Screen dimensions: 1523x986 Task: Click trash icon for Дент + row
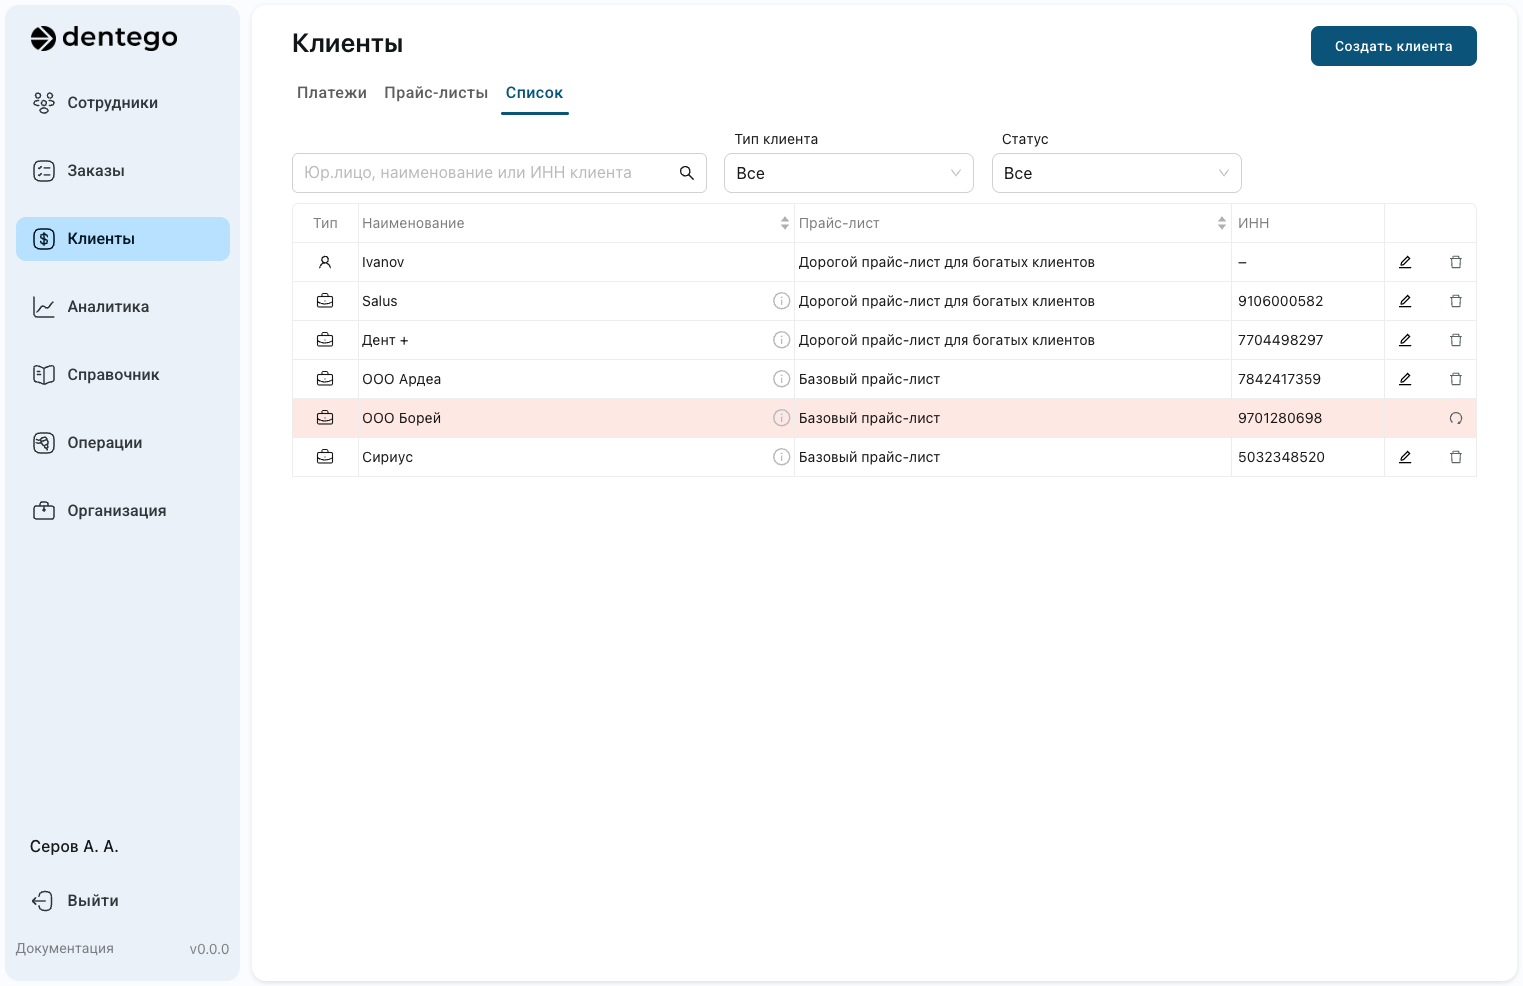[x=1456, y=340]
